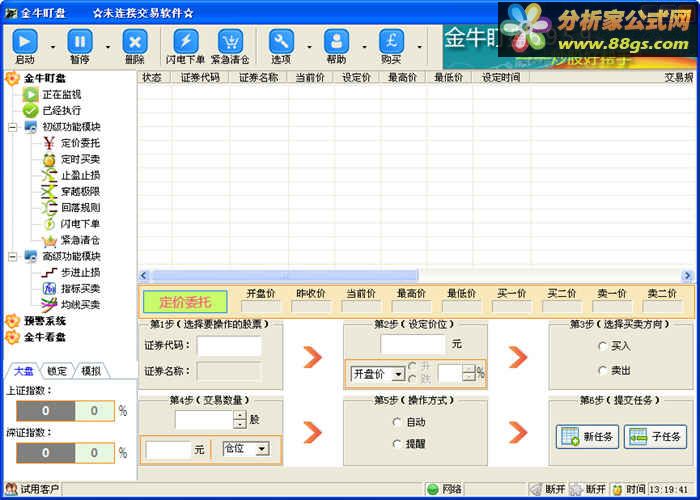The image size is (700, 500).
Task: Open 穿越极限 in the tree
Action: point(80,192)
